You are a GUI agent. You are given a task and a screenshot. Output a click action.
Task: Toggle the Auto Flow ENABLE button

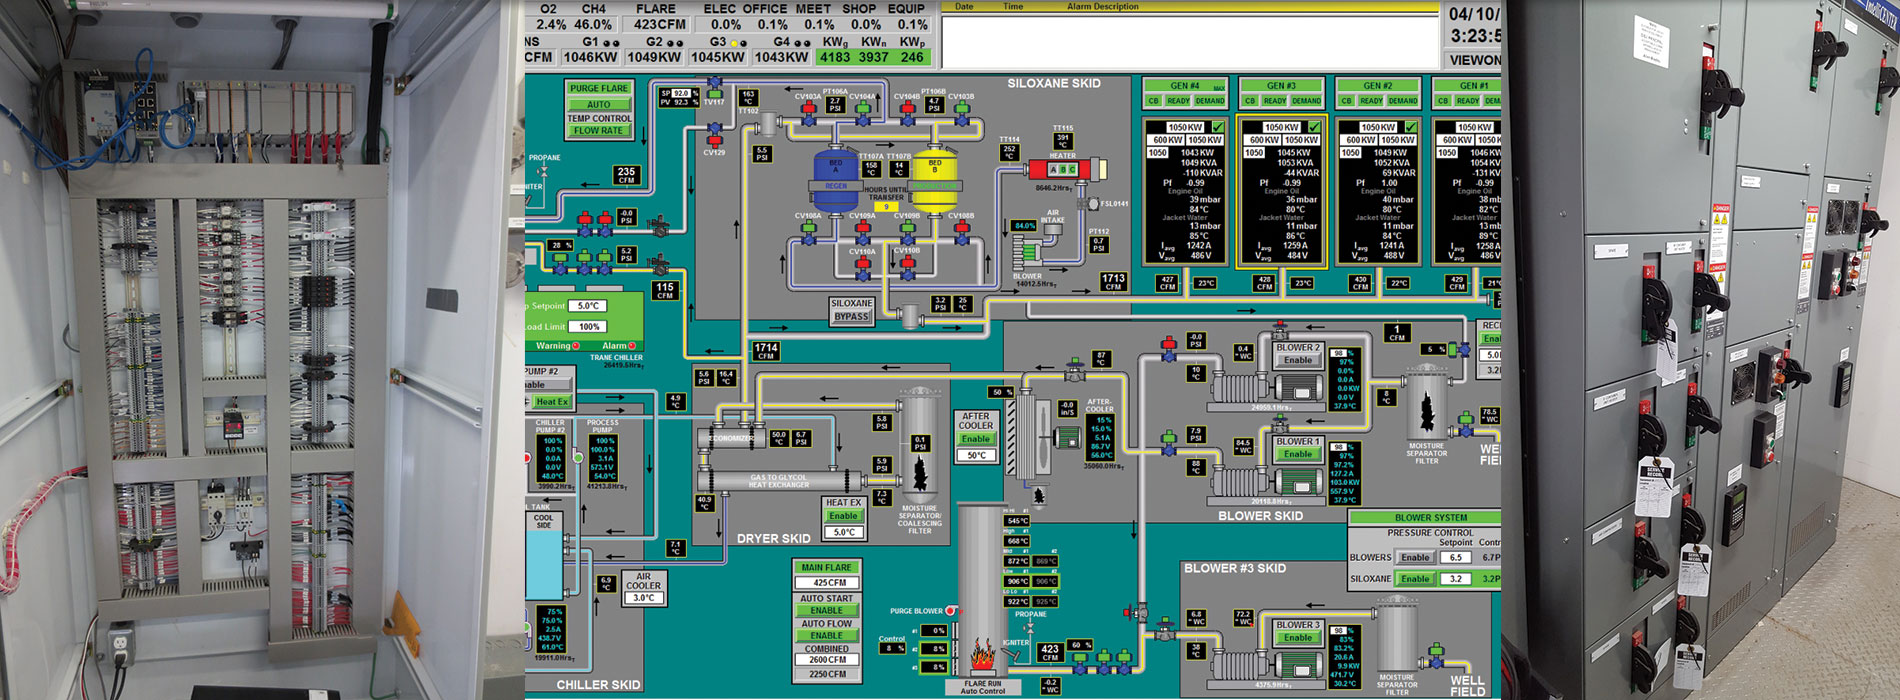[x=827, y=635]
